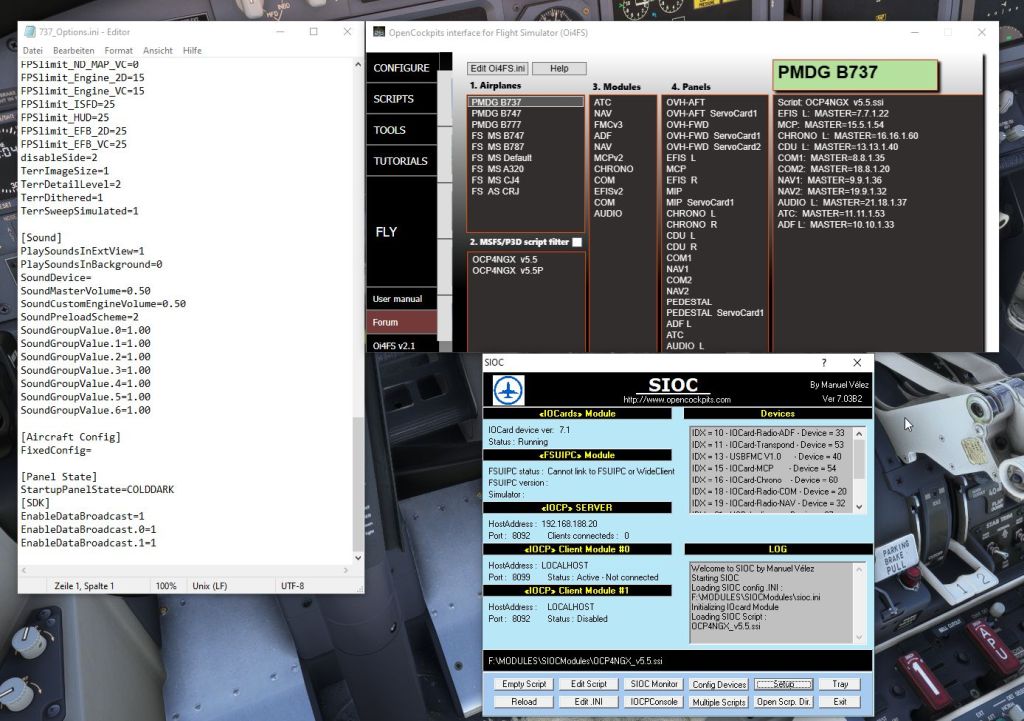
Task: Open the Forum link in the sidebar
Action: click(x=386, y=322)
